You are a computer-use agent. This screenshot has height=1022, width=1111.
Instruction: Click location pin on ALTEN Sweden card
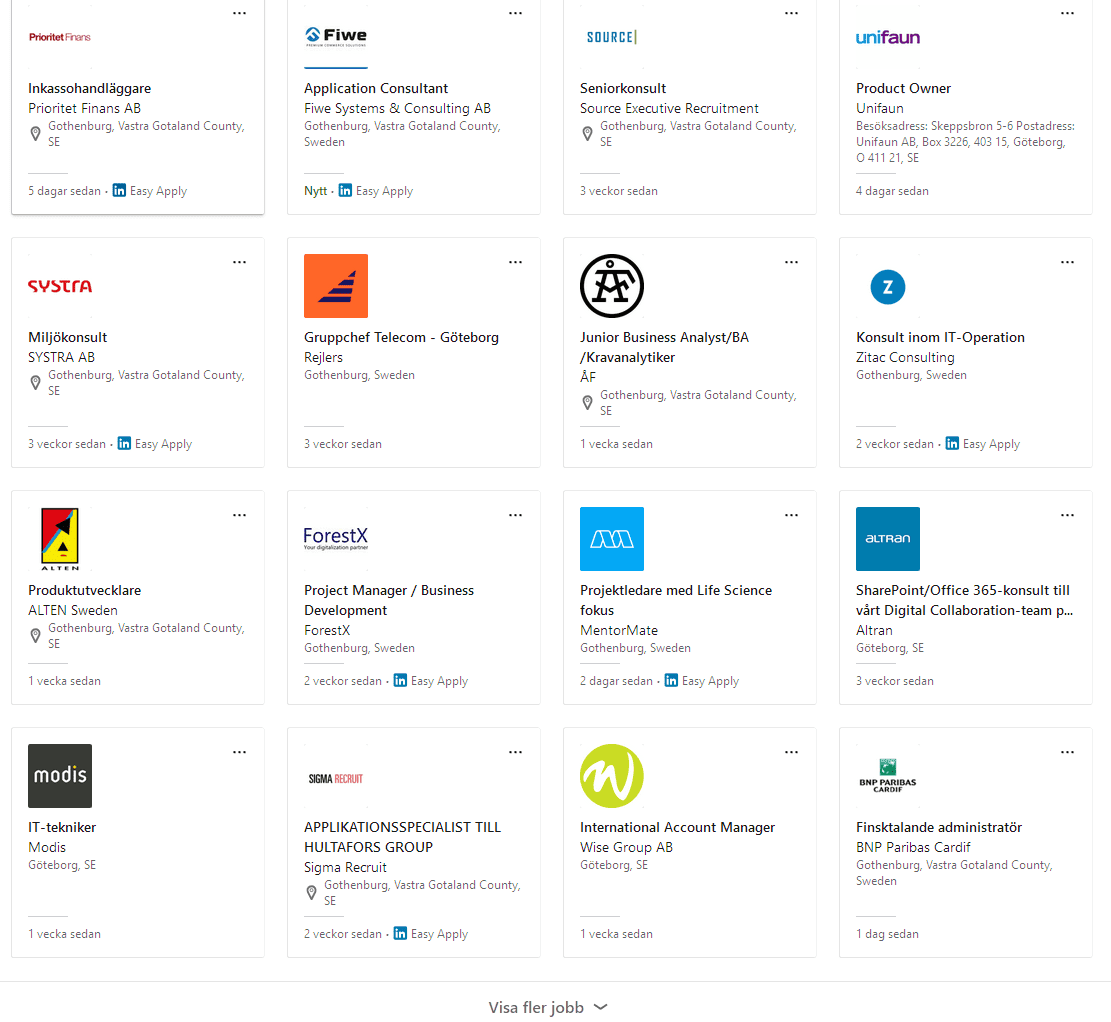tap(35, 636)
